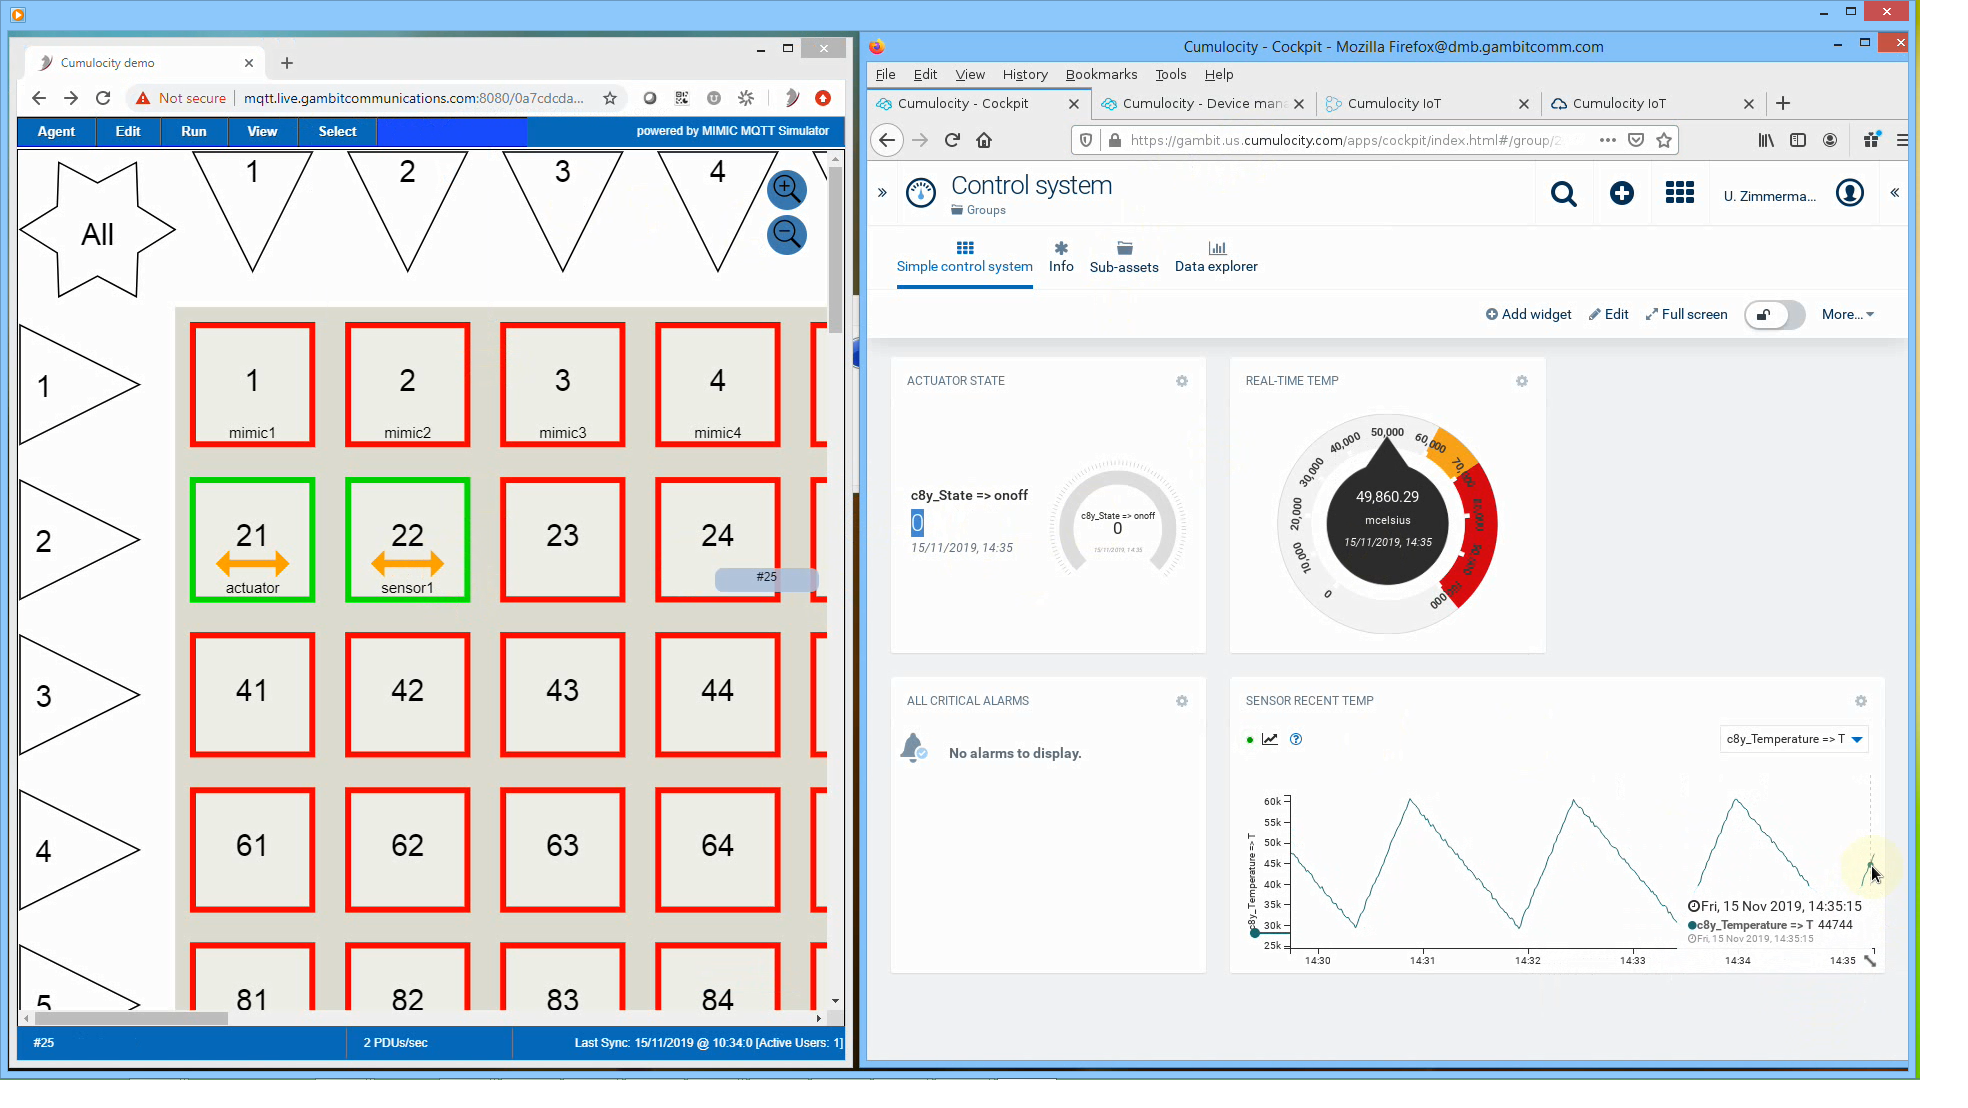Click the line chart icon in Sensor widget
The width and height of the screenshot is (1968, 1108).
click(x=1270, y=740)
